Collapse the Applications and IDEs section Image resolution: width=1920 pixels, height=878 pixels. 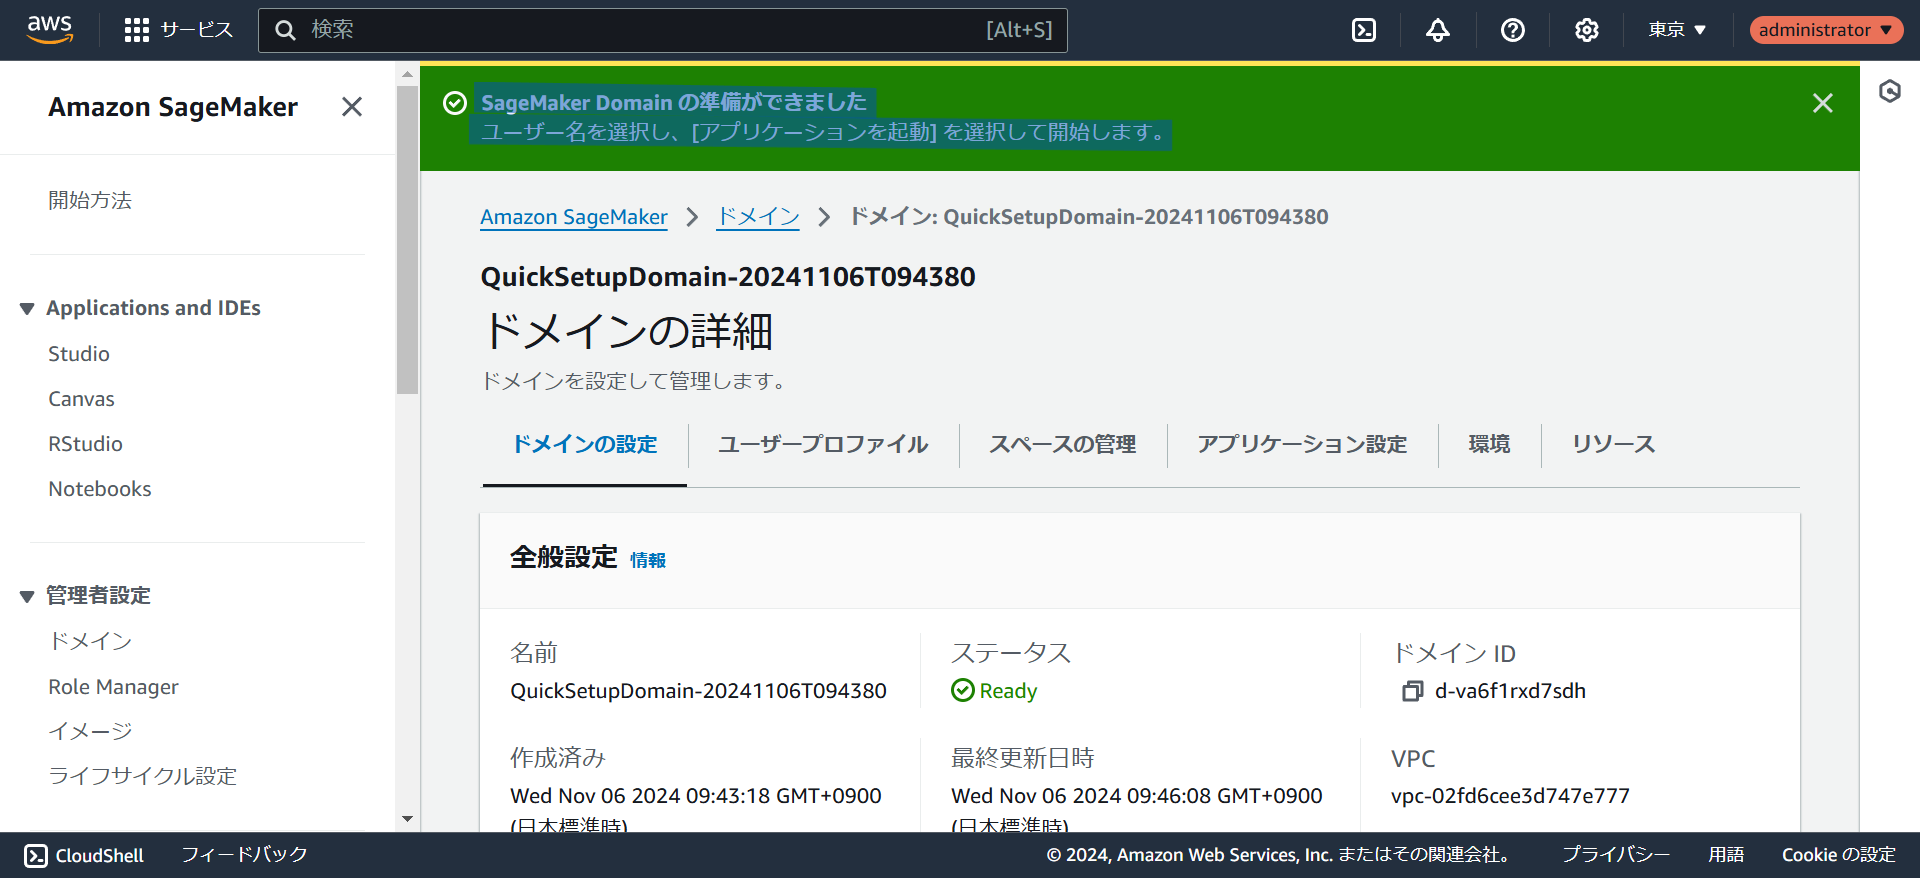[27, 309]
